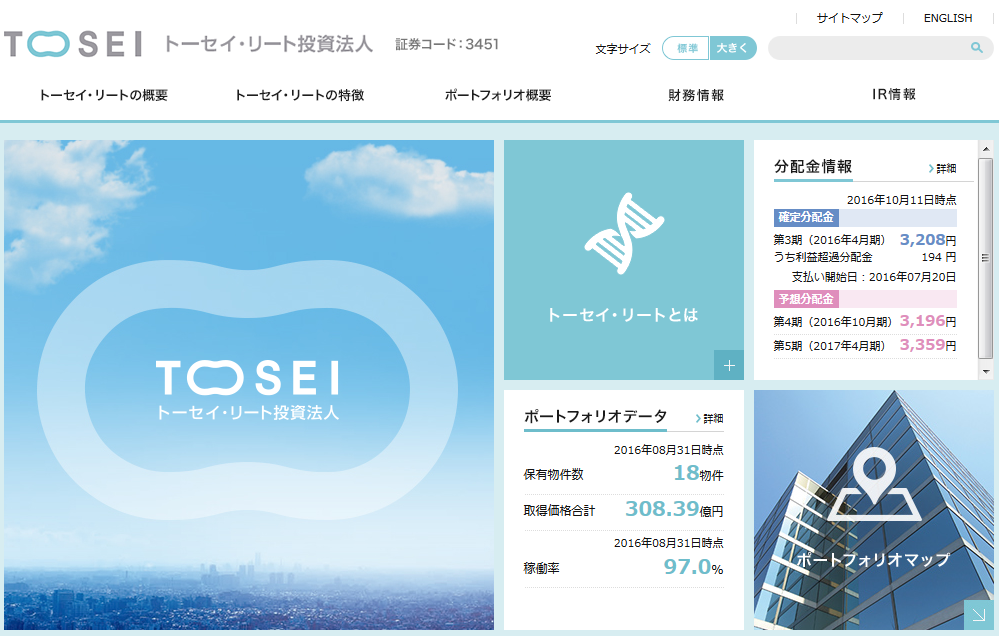Open トーセイ・リートの概要 menu
The image size is (999, 636).
[x=103, y=96]
